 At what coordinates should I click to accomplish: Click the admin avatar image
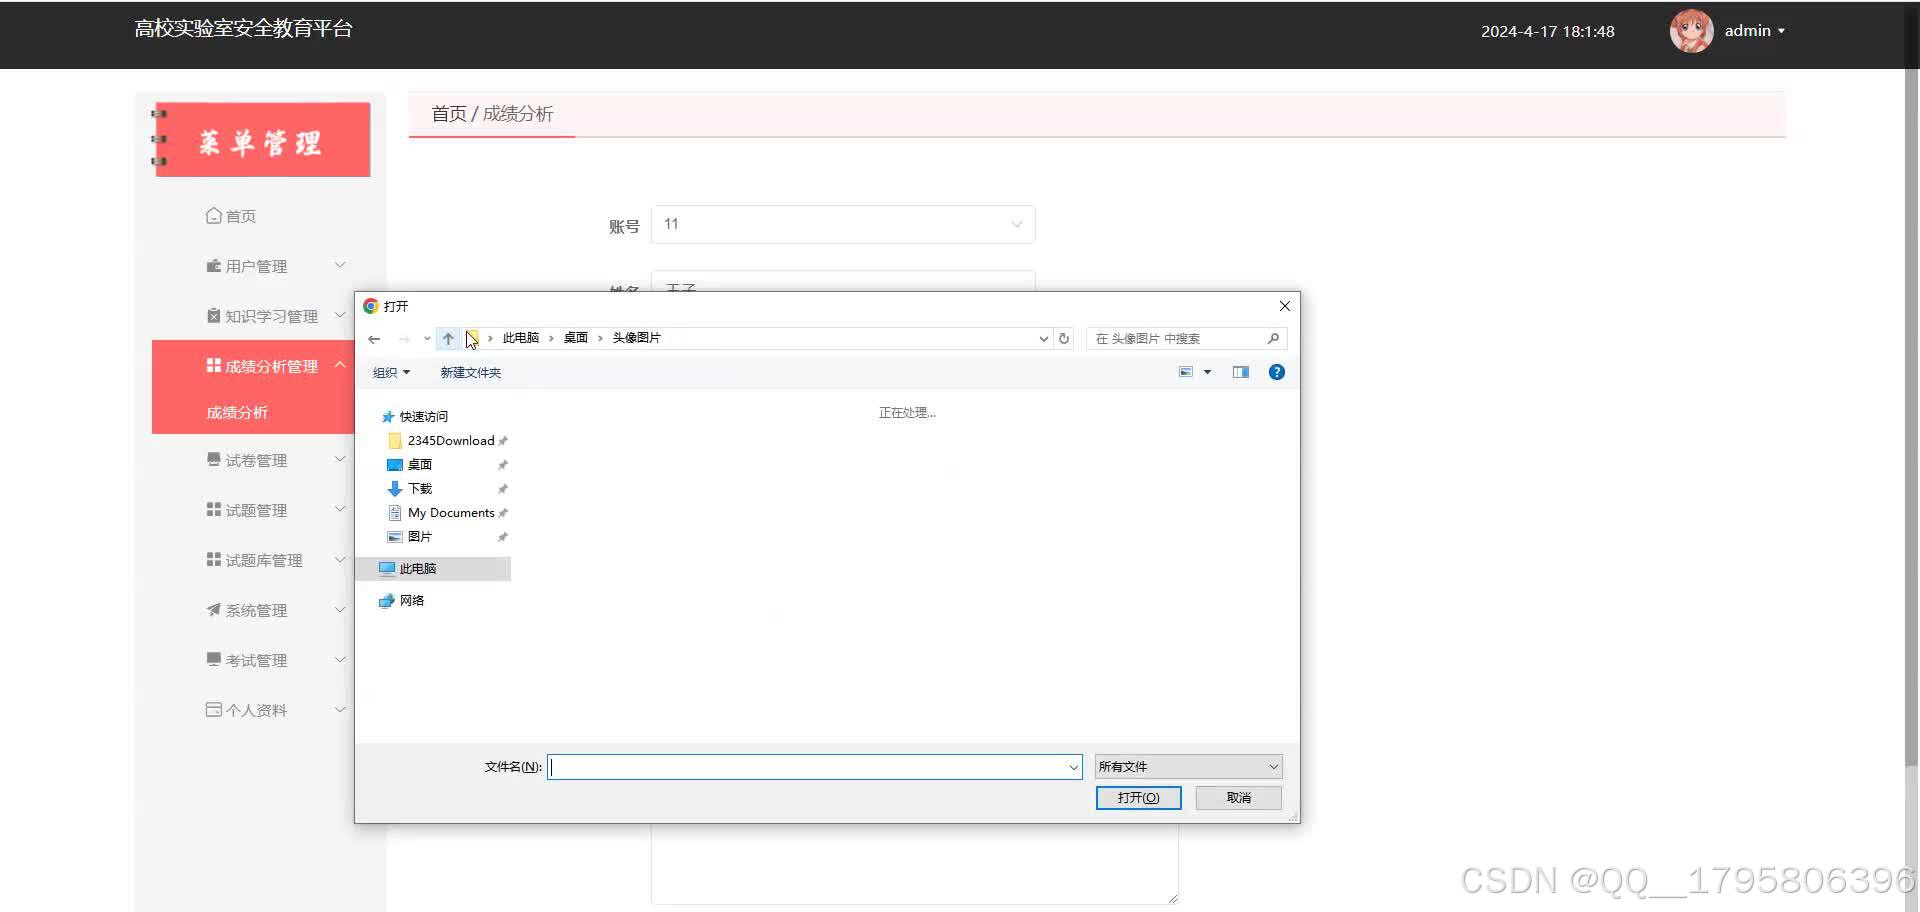[x=1692, y=31]
